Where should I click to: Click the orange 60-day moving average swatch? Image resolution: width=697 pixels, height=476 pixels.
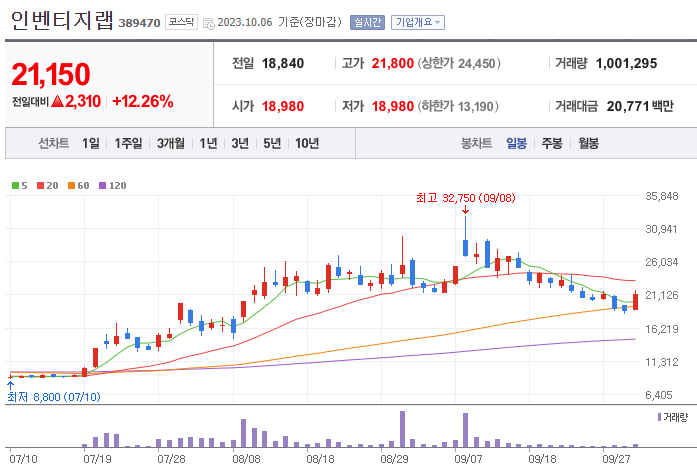71,185
